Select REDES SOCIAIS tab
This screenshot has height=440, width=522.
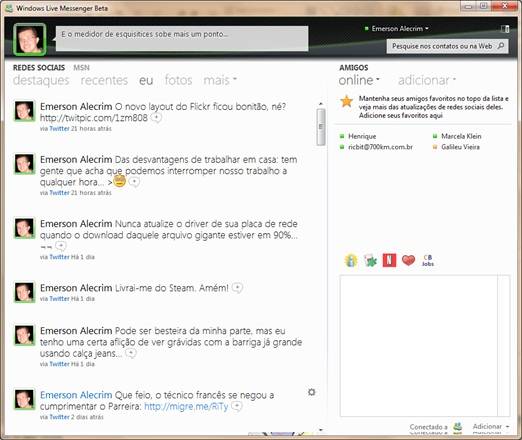pyautogui.click(x=39, y=68)
